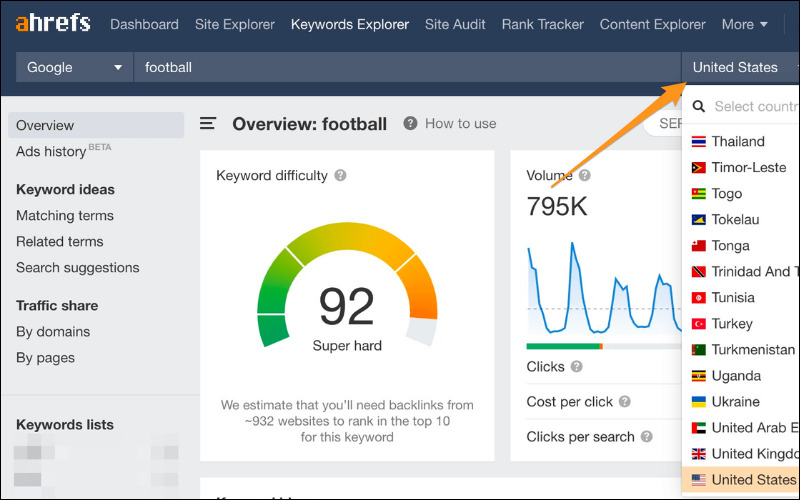800x500 pixels.
Task: Open Related terms in sidebar
Action: (x=60, y=241)
